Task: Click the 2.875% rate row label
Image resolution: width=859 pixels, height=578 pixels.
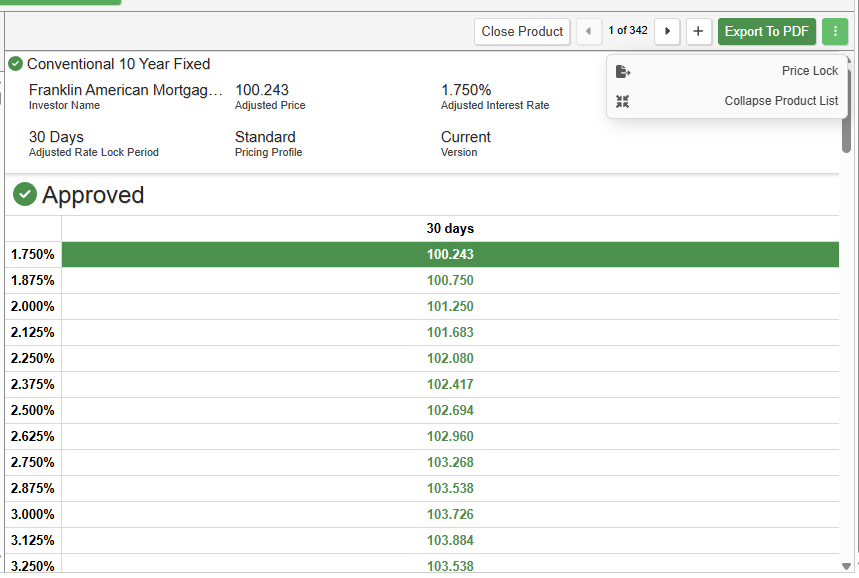Action: click(x=32, y=489)
